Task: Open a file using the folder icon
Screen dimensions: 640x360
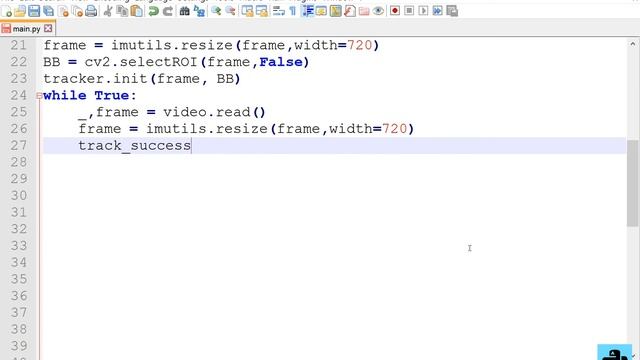Action: [x=20, y=11]
